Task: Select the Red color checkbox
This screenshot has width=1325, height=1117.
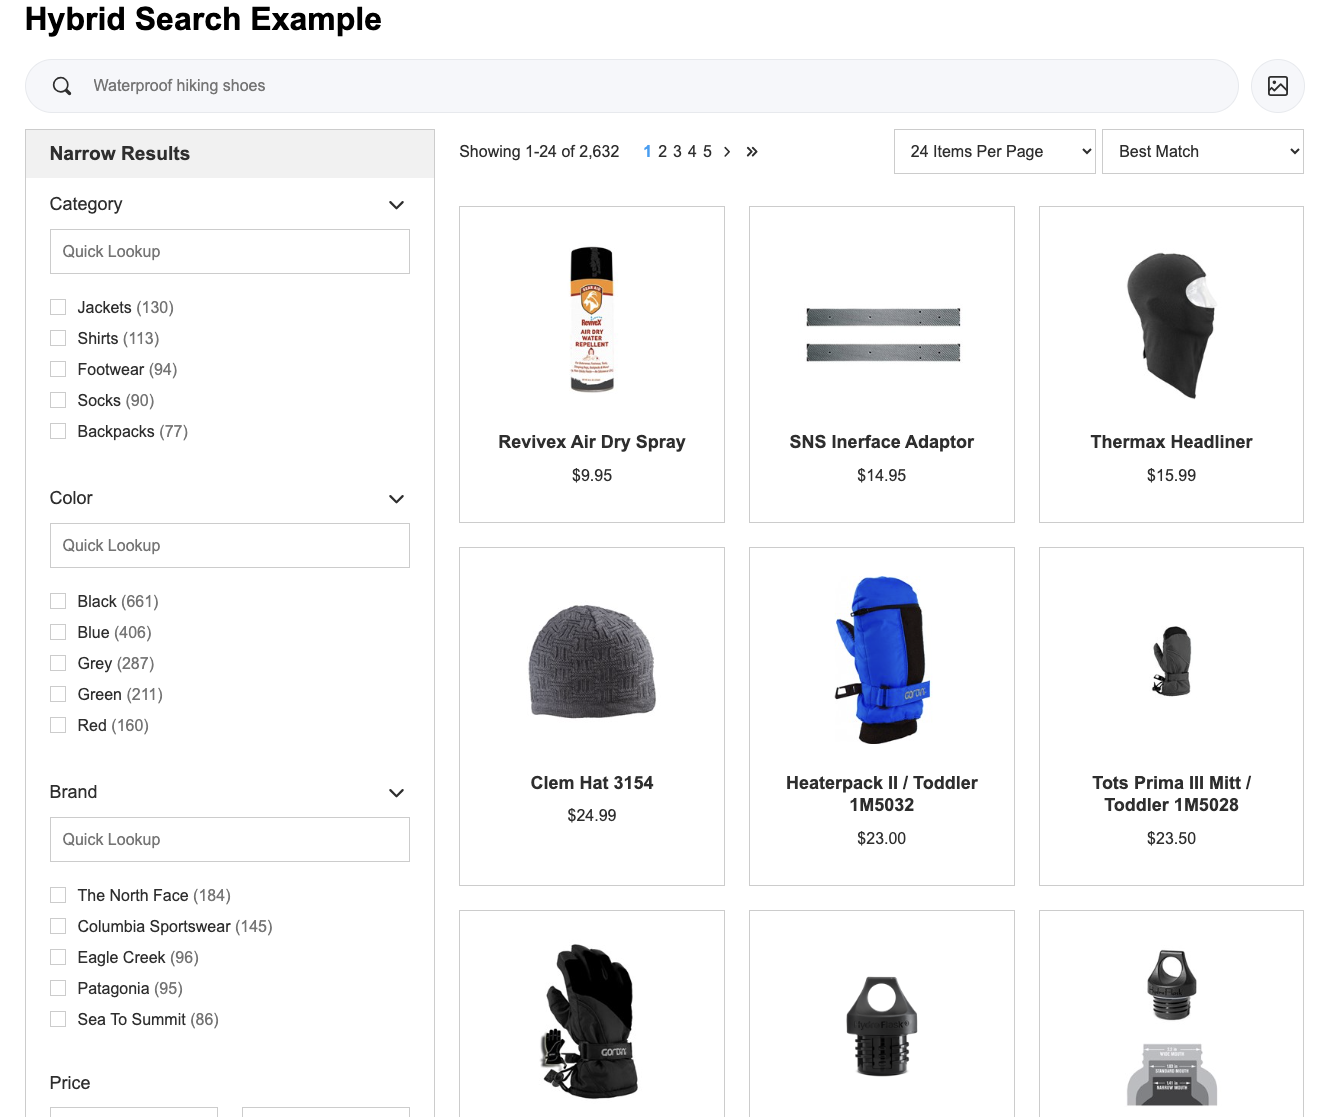Action: [58, 725]
